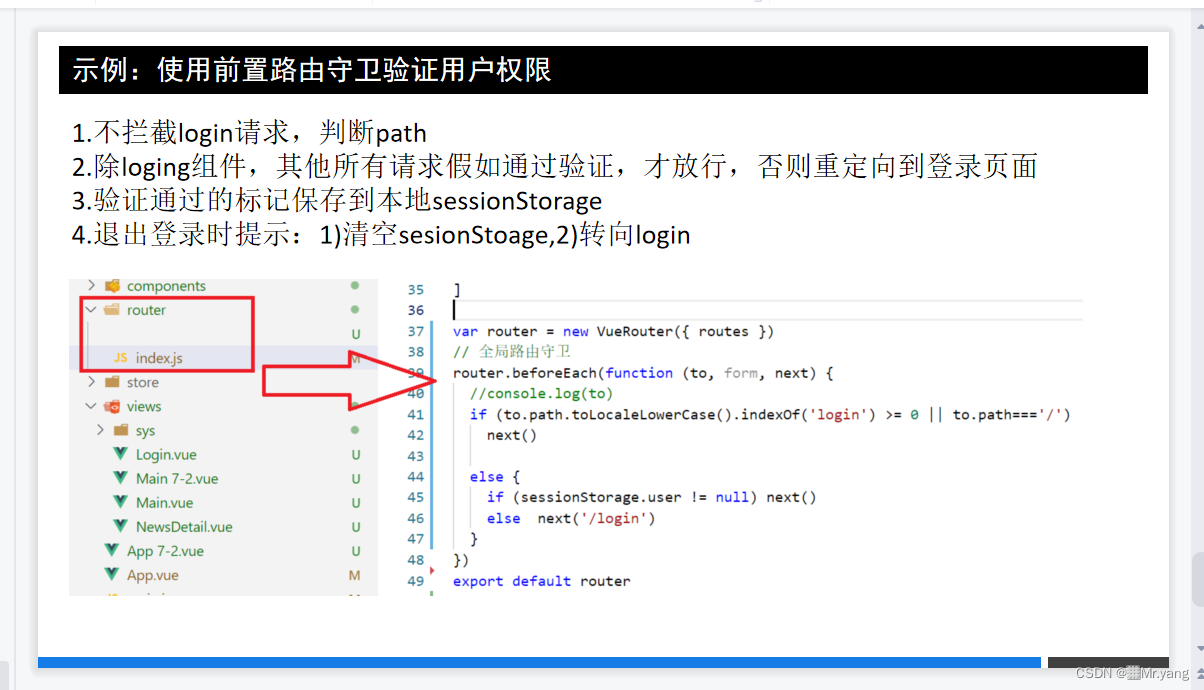Click the 'to.path.toLocaleLowerCase()' condition line

pos(770,414)
